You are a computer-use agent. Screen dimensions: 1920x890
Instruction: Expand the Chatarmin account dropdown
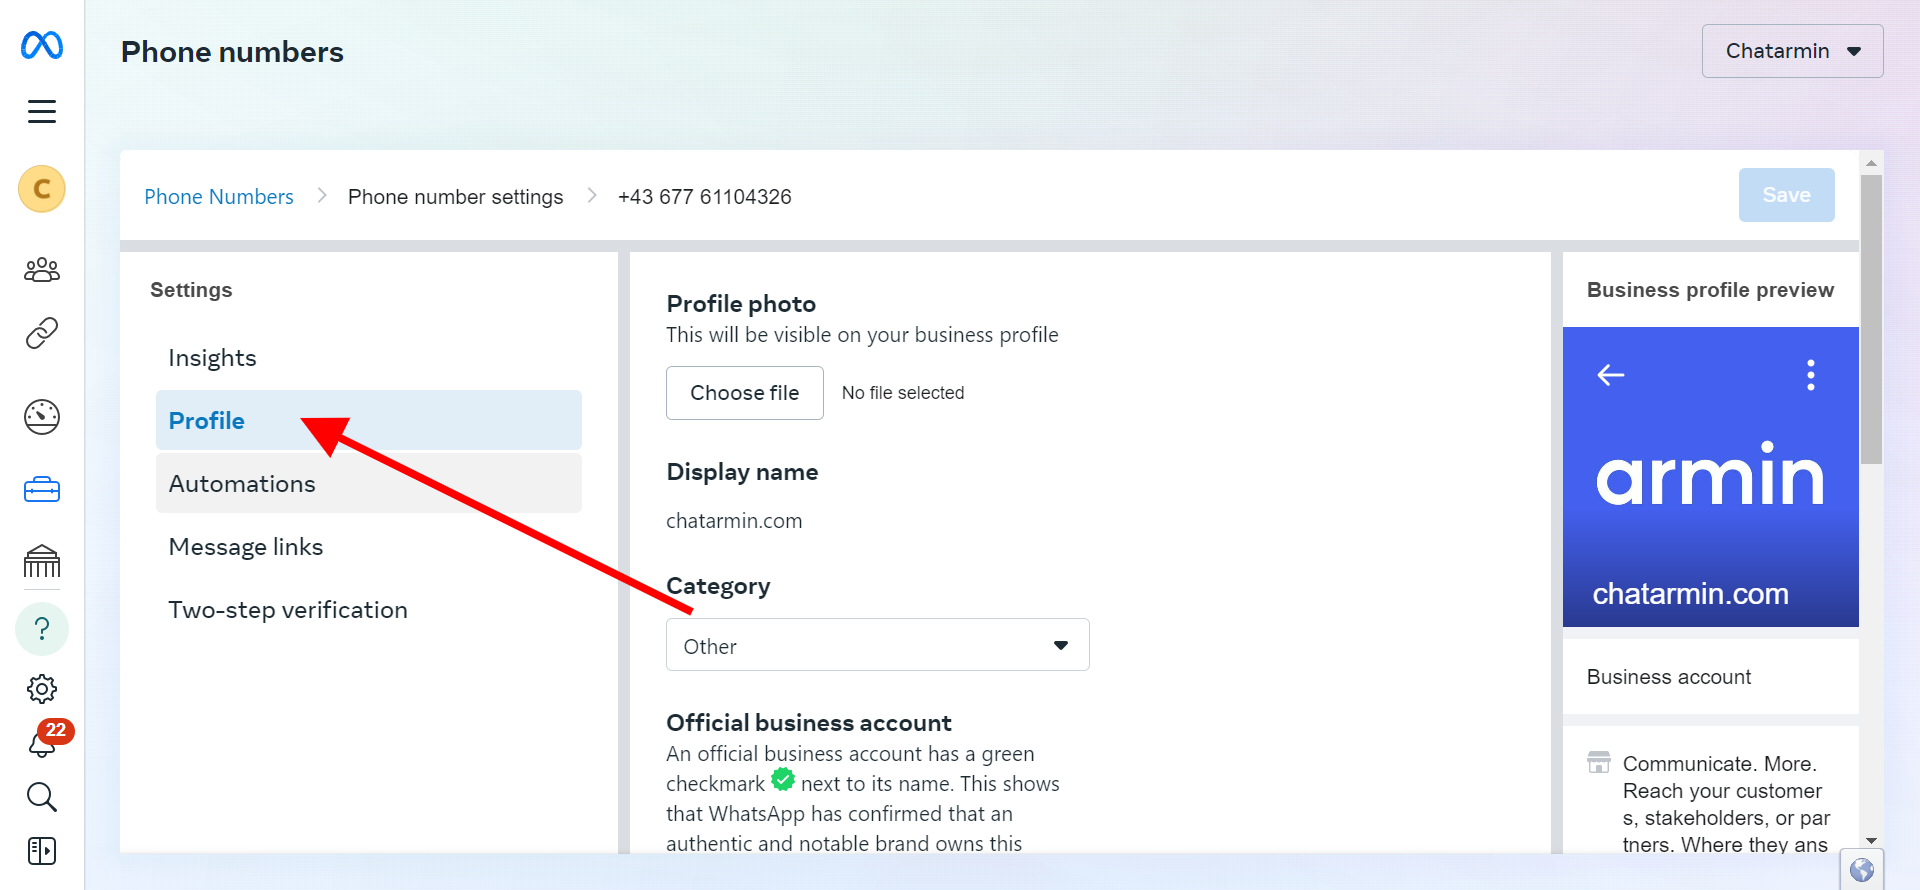pos(1792,51)
